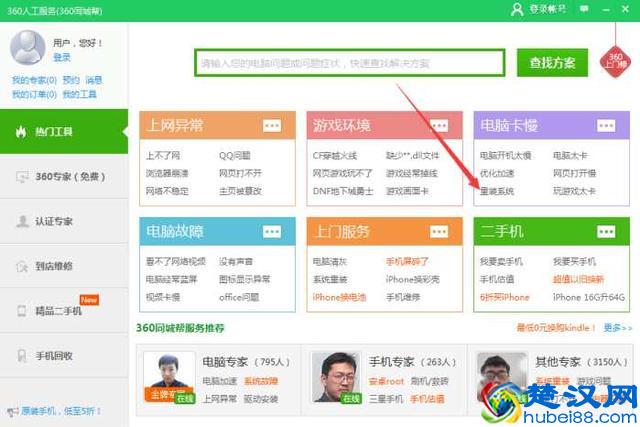Click the 到店维修 house icon

[22, 266]
